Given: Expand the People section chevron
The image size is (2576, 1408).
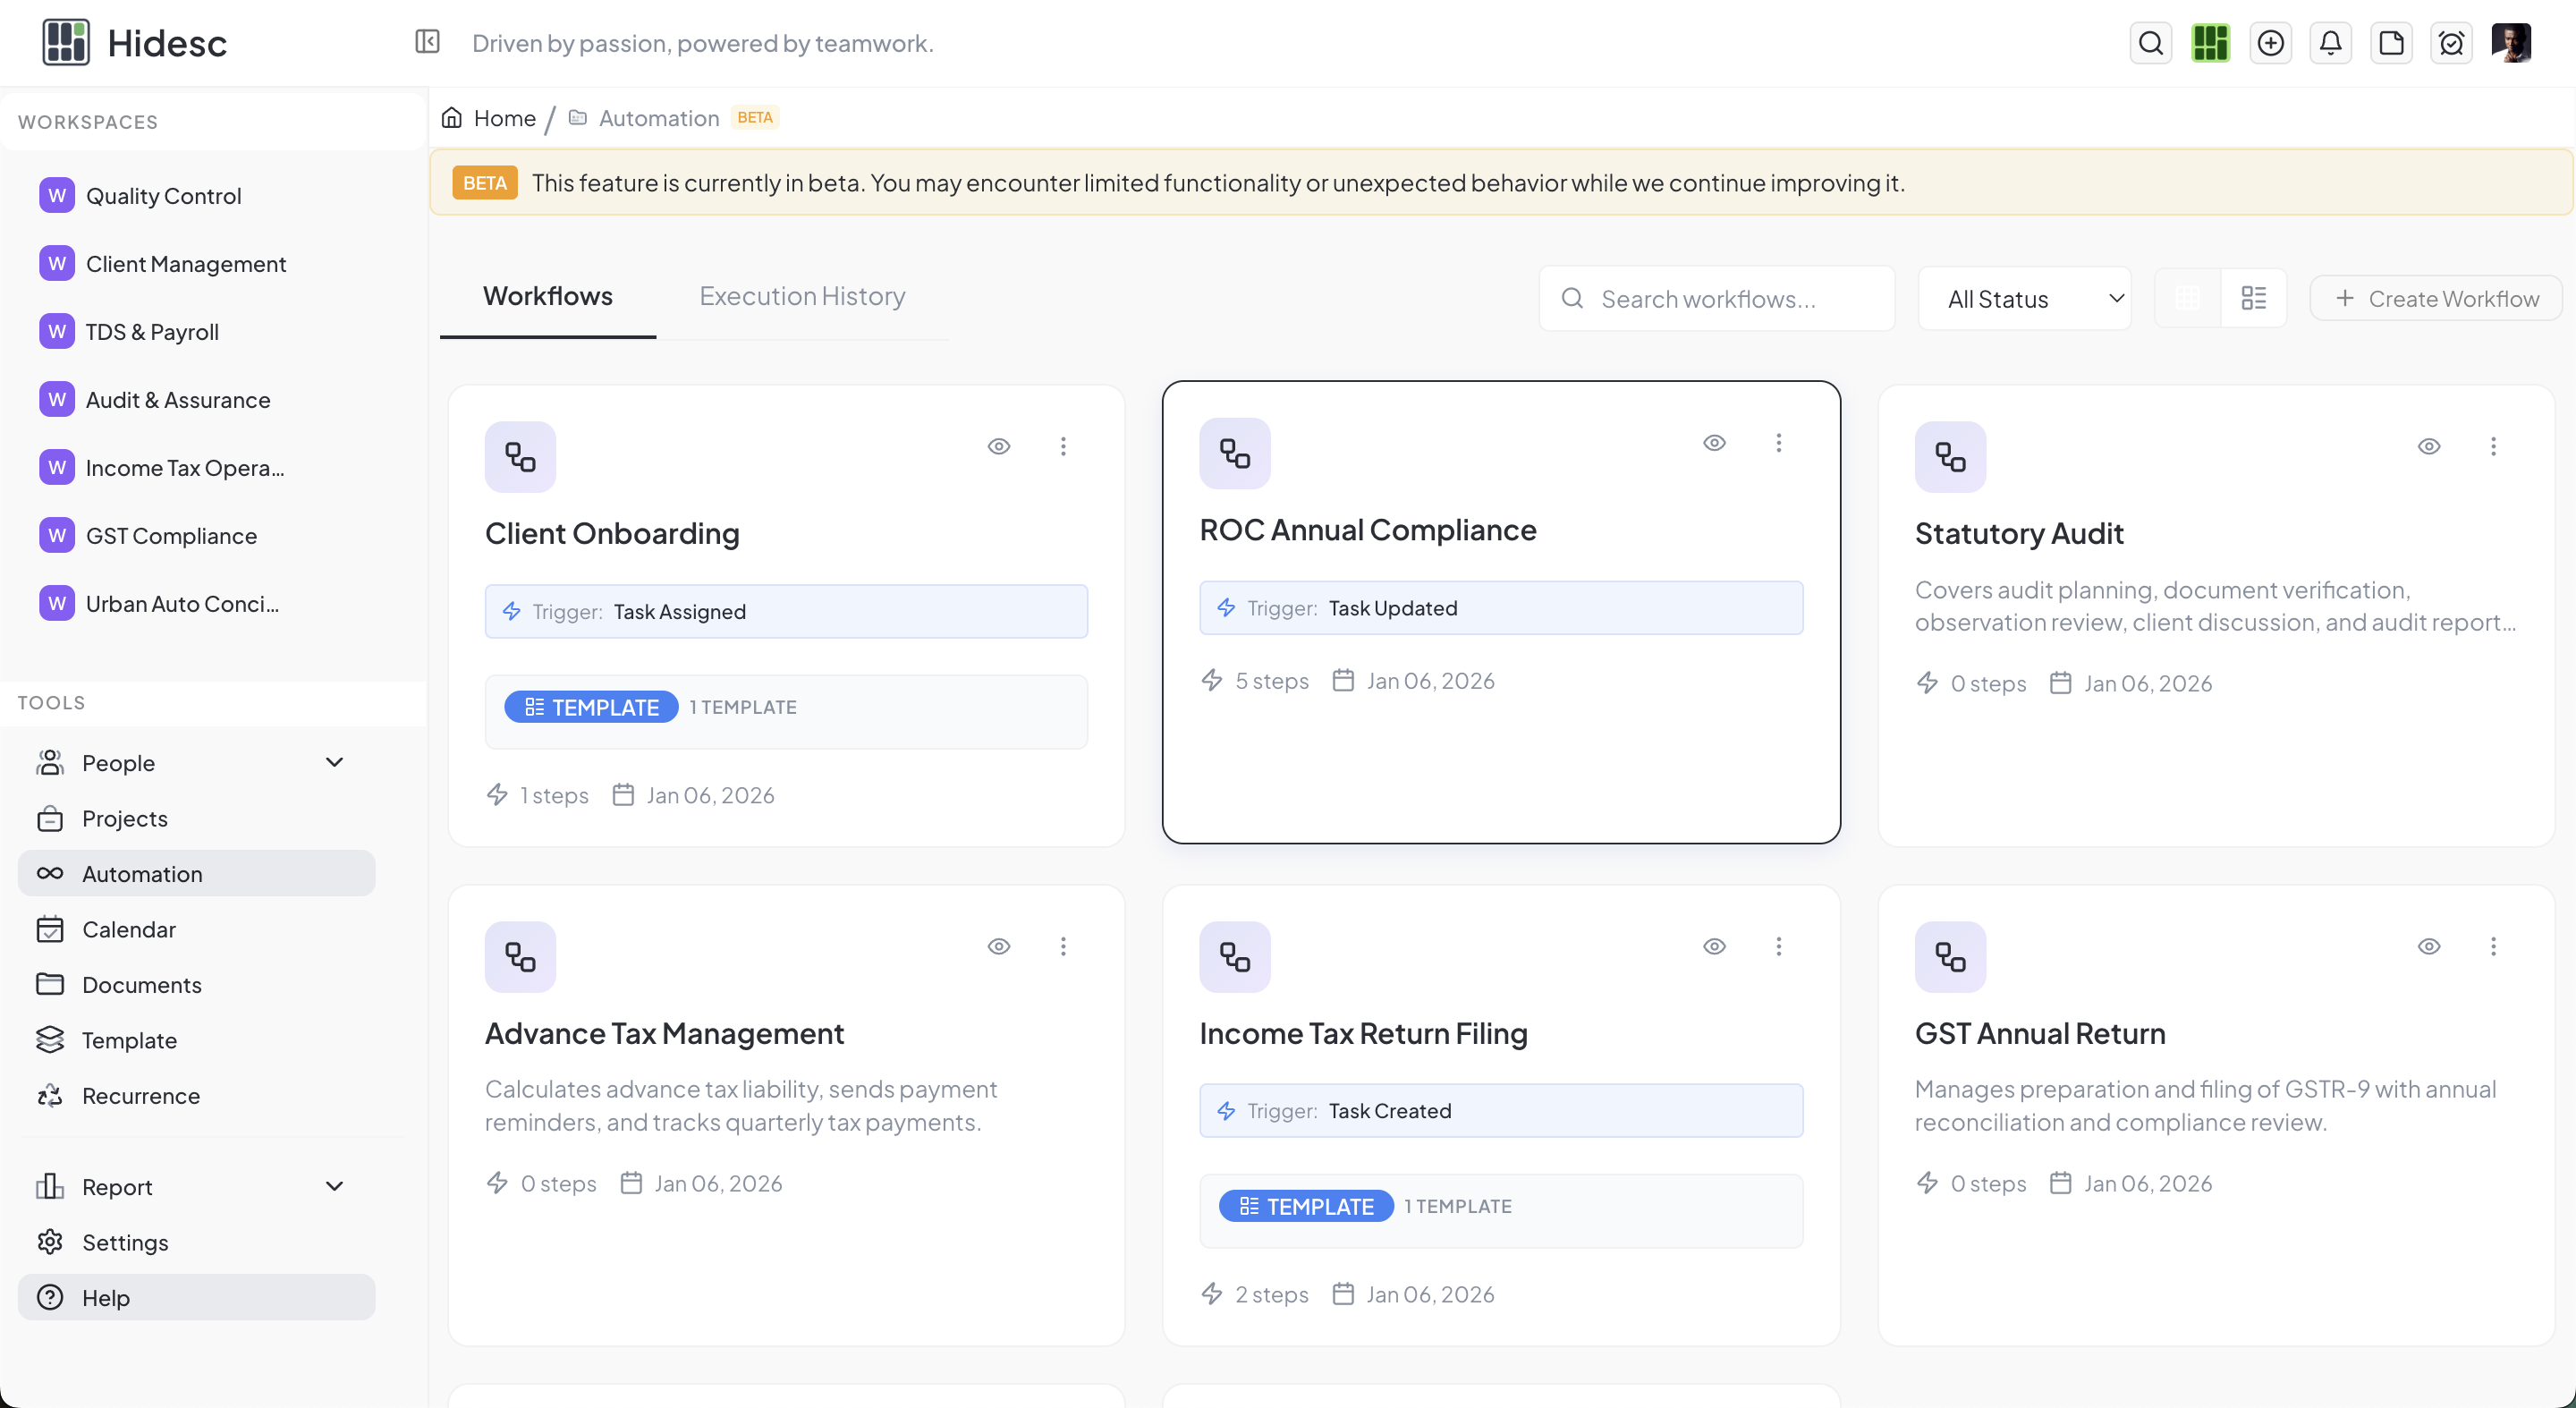Looking at the screenshot, I should pyautogui.click(x=334, y=762).
